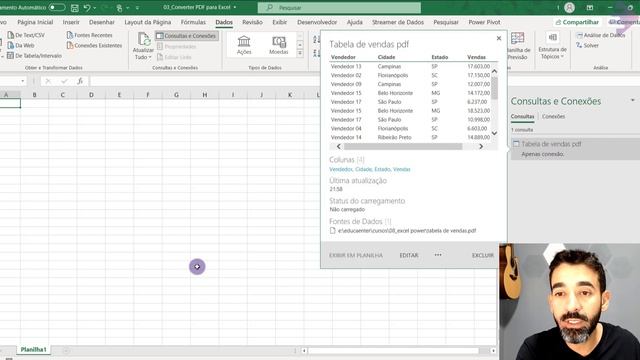Image resolution: width=640 pixels, height=360 pixels.
Task: Click Vendedor 13 row in preview
Action: [410, 66]
